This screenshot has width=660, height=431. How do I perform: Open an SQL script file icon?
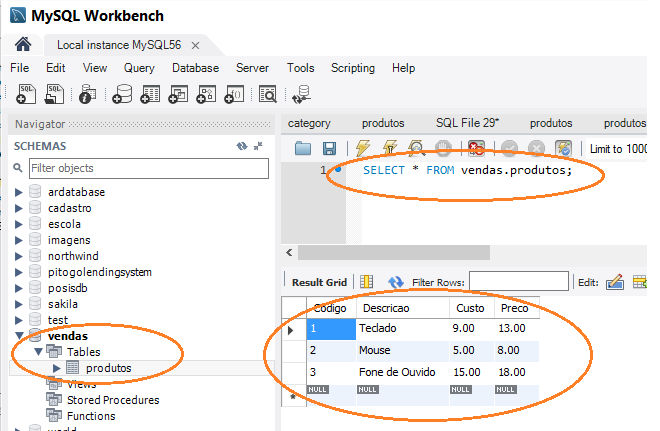[x=54, y=93]
